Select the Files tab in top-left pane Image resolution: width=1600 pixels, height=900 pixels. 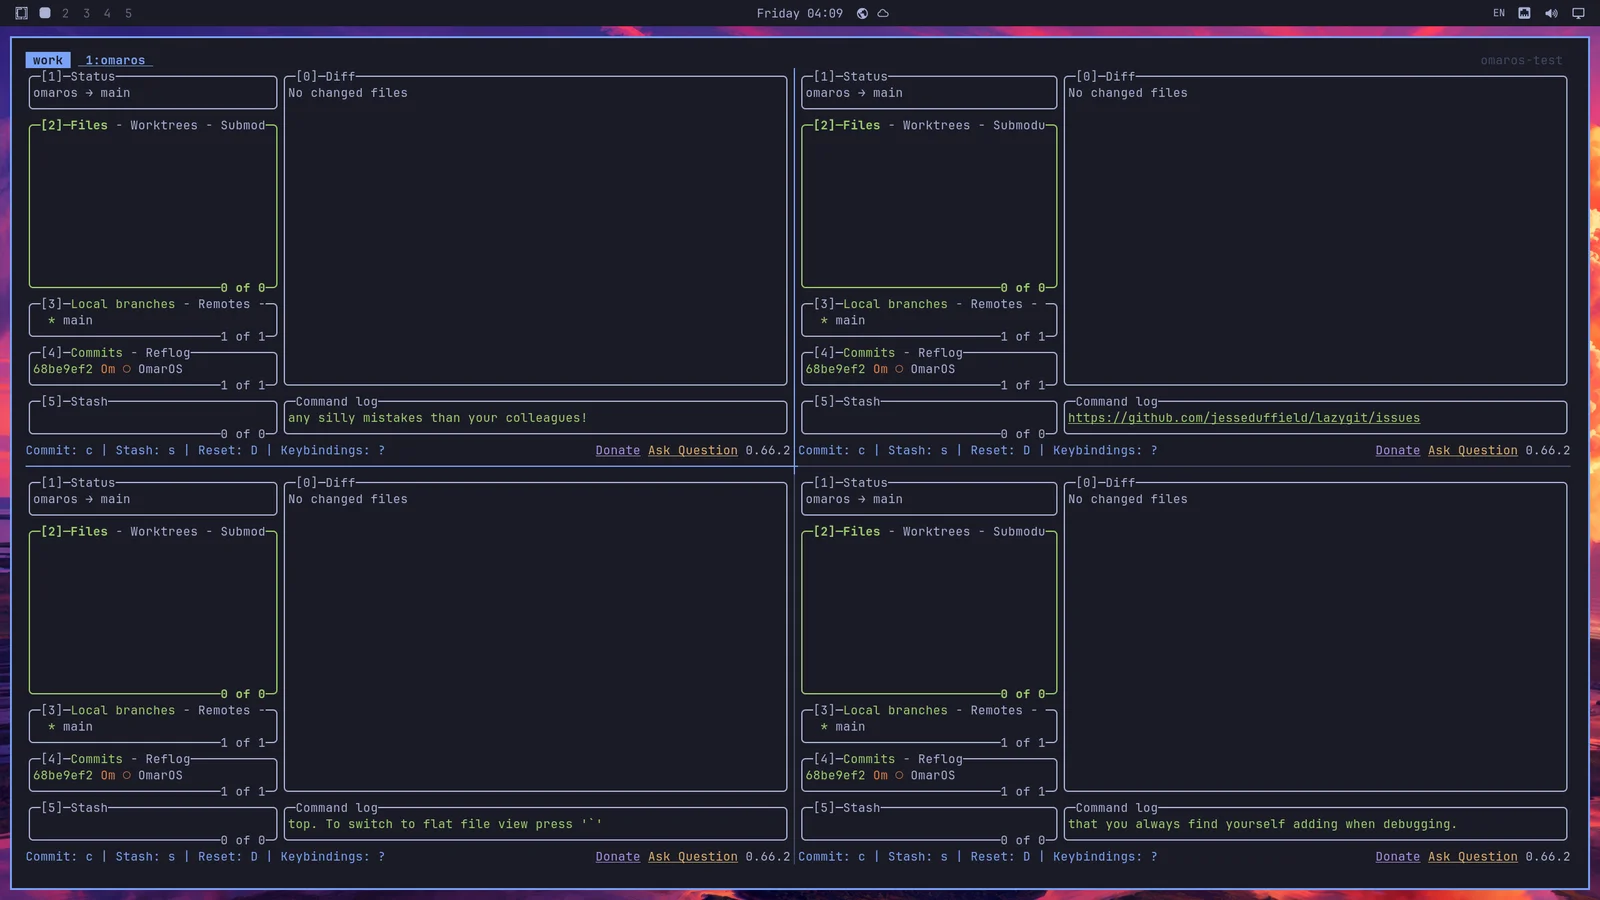[x=89, y=125]
